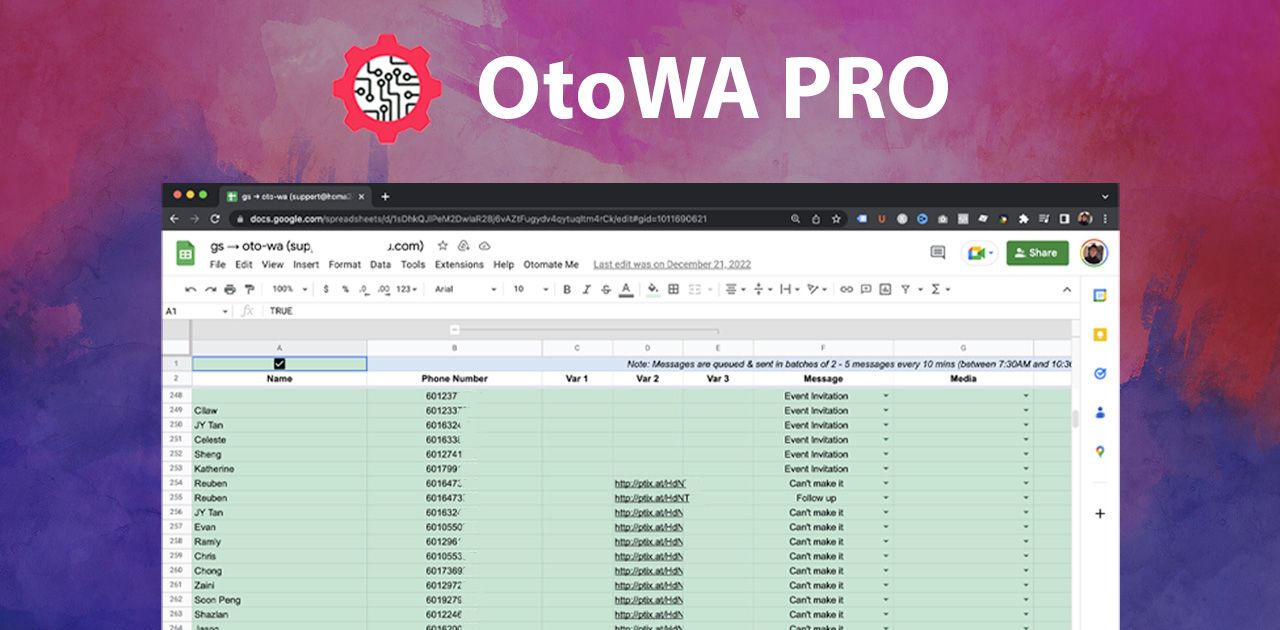Click the Chrome address bar URL
Viewport: 1280px width, 630px height.
(478, 219)
